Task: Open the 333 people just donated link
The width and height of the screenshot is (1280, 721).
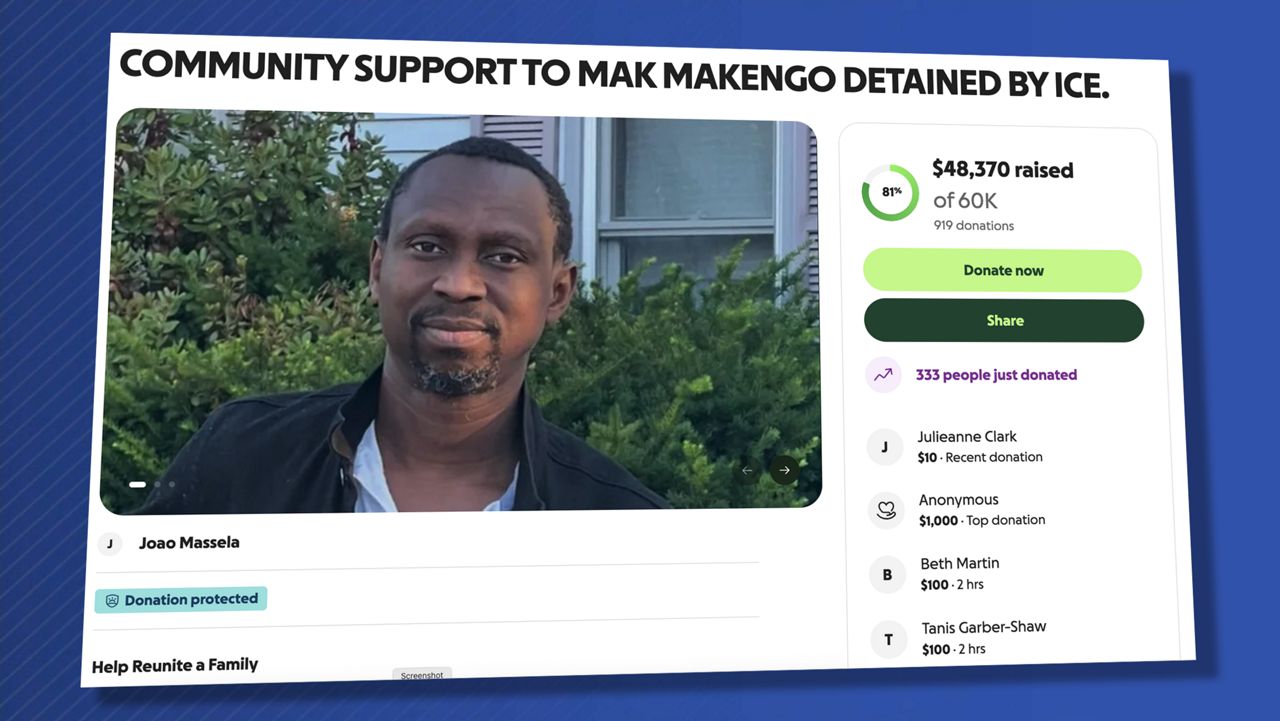Action: tap(996, 375)
